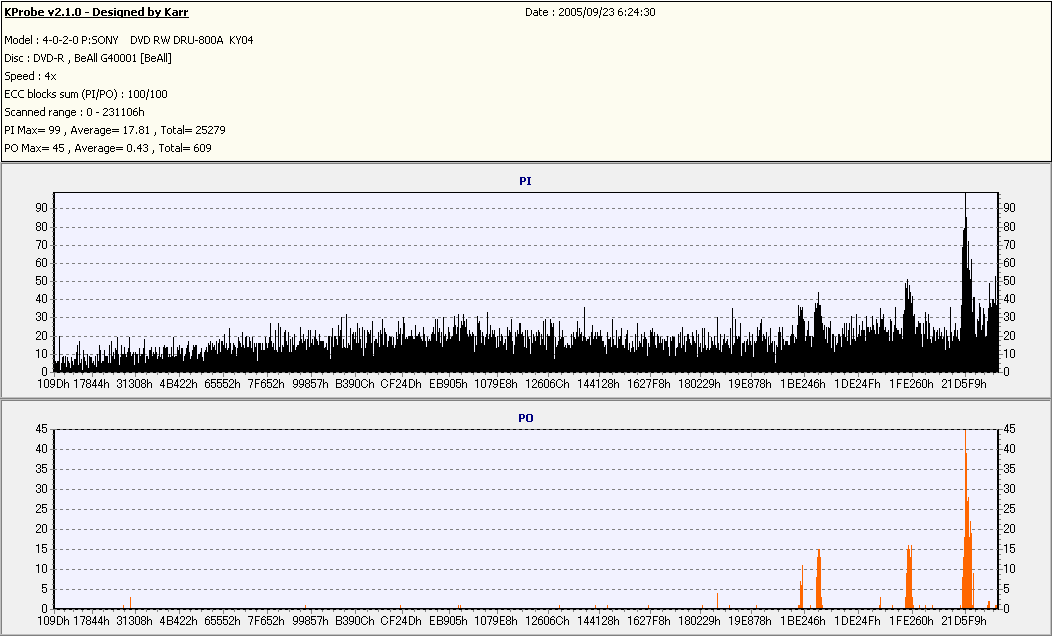Click the tallest orange PO spike reaching 45
1052x636 pixels.
pyautogui.click(x=965, y=519)
